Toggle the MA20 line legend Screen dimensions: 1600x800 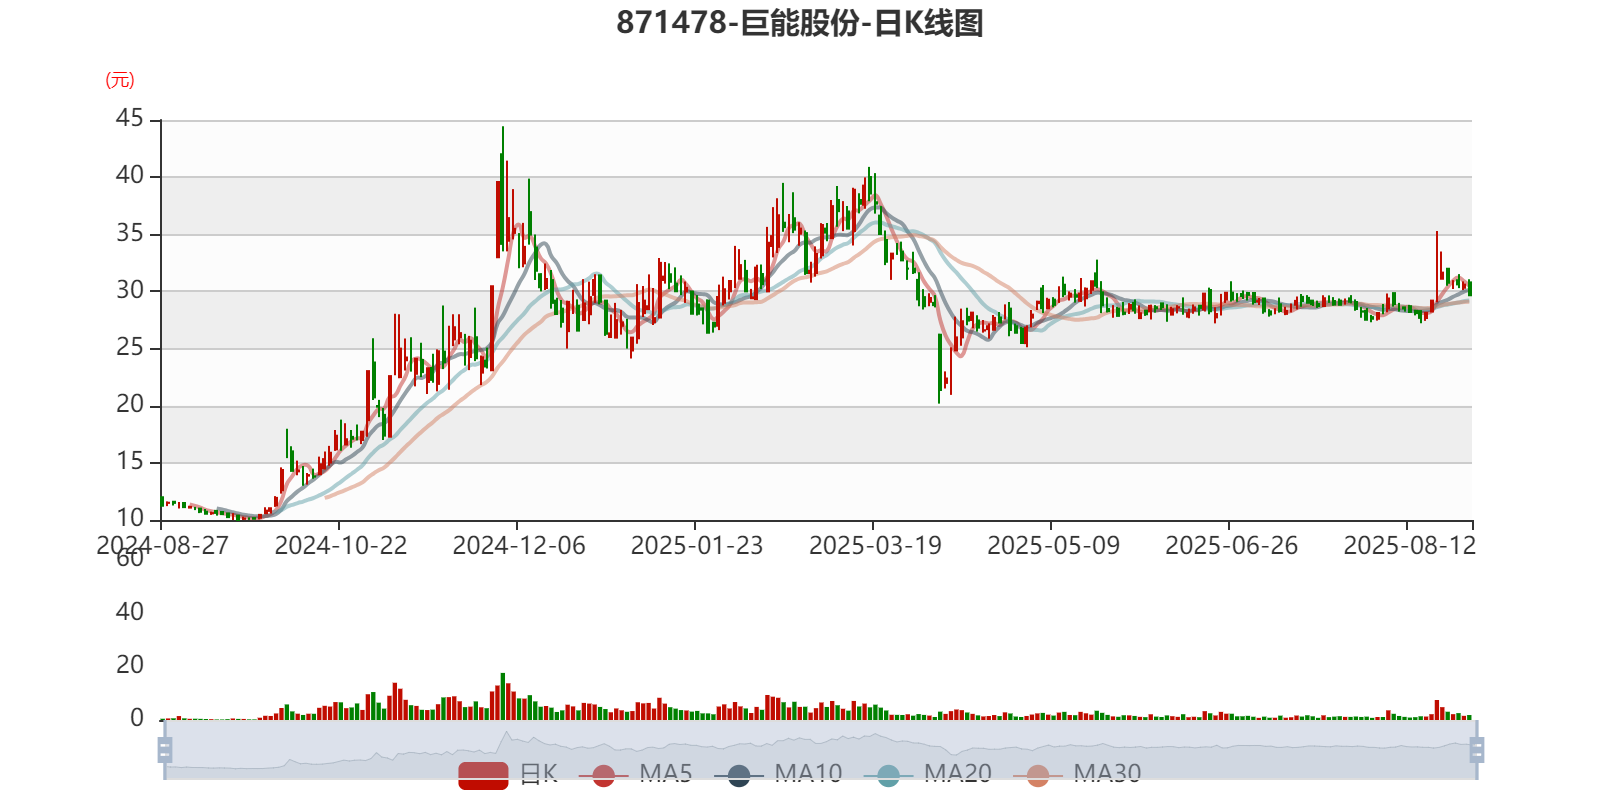[x=928, y=774]
